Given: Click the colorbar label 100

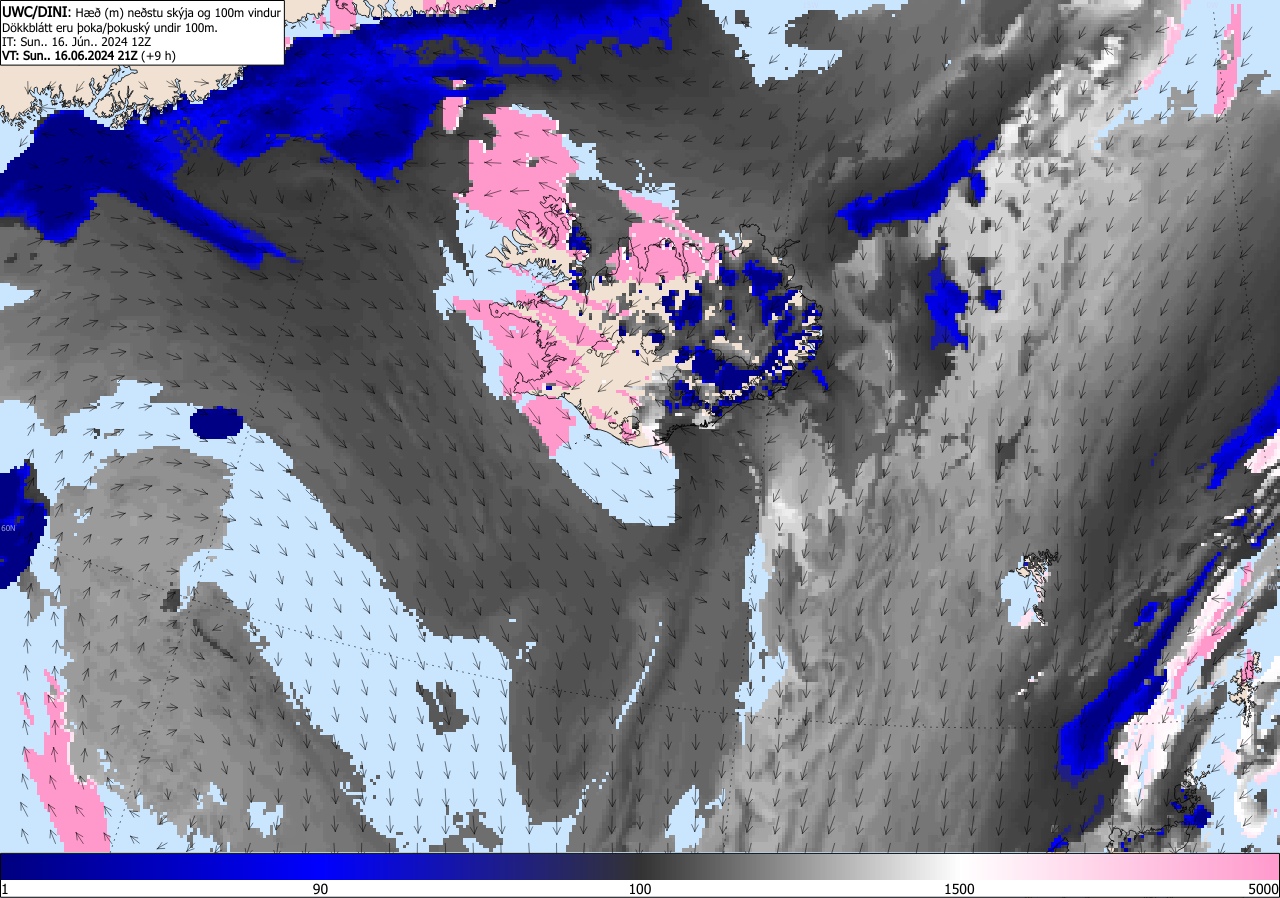Looking at the screenshot, I should click(x=640, y=890).
